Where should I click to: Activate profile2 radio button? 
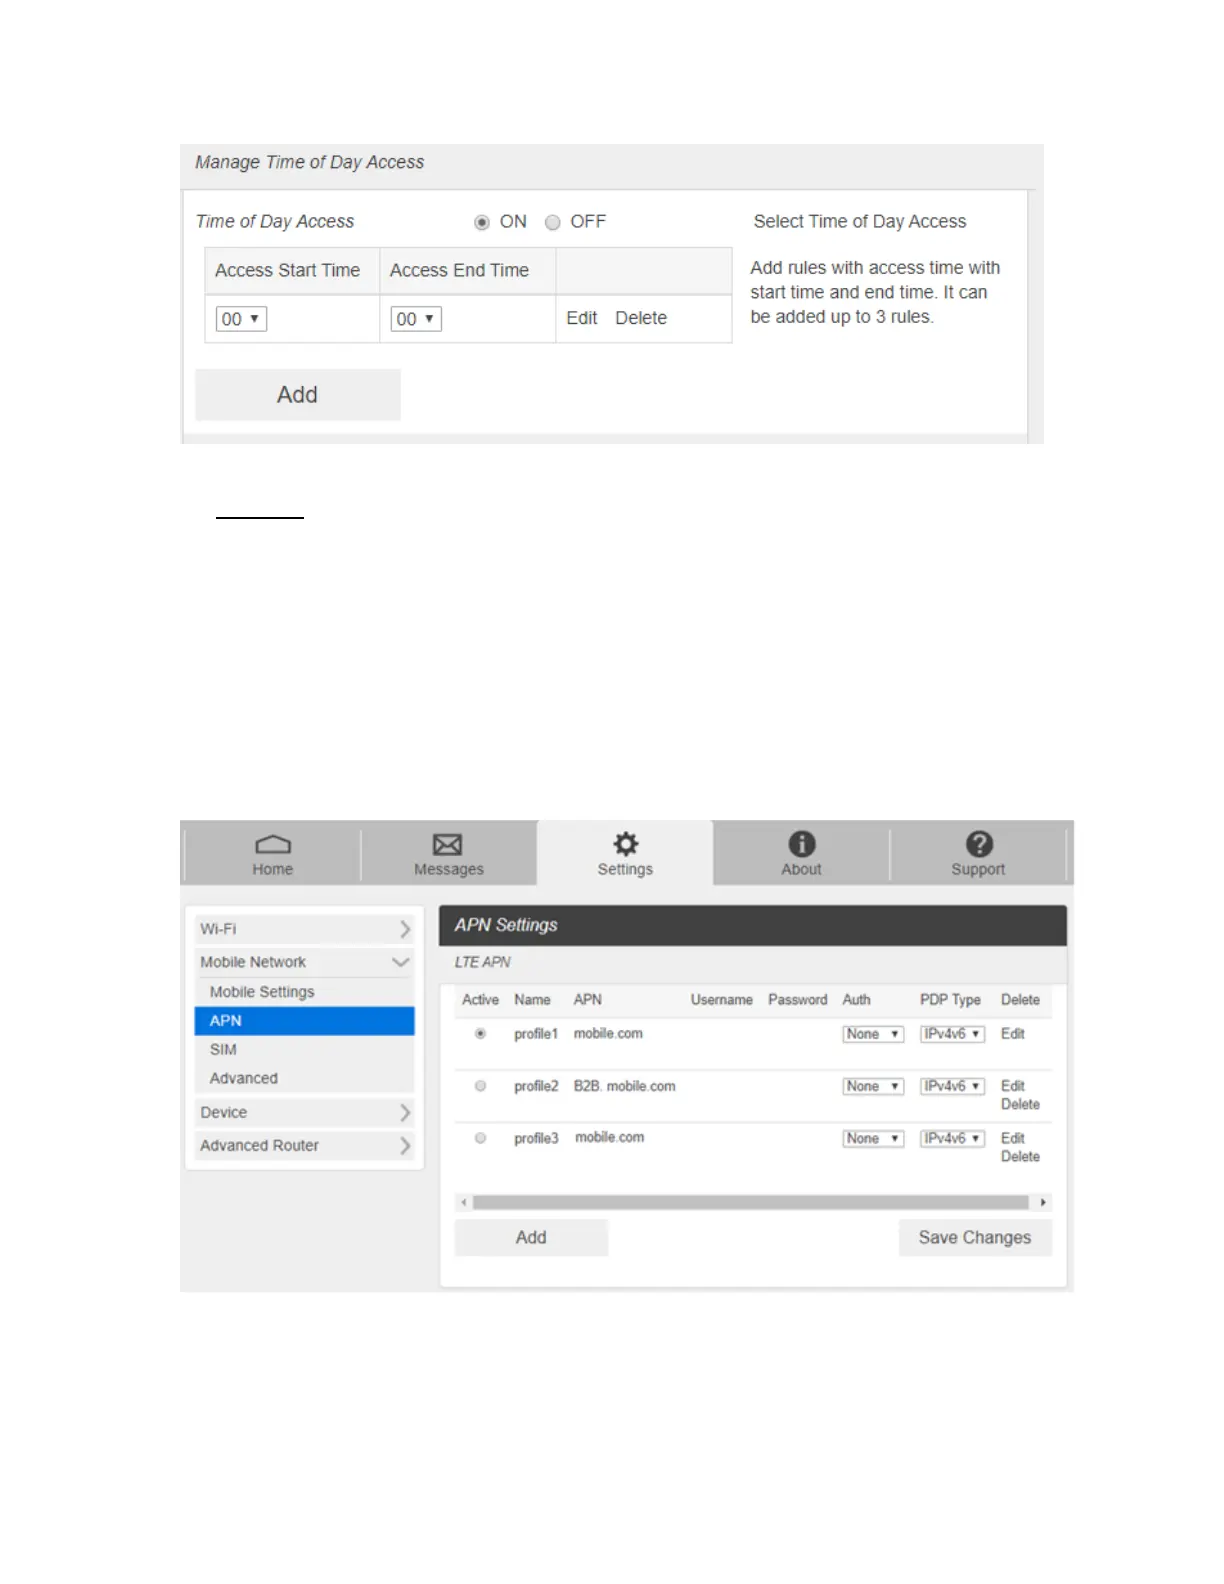click(480, 1086)
